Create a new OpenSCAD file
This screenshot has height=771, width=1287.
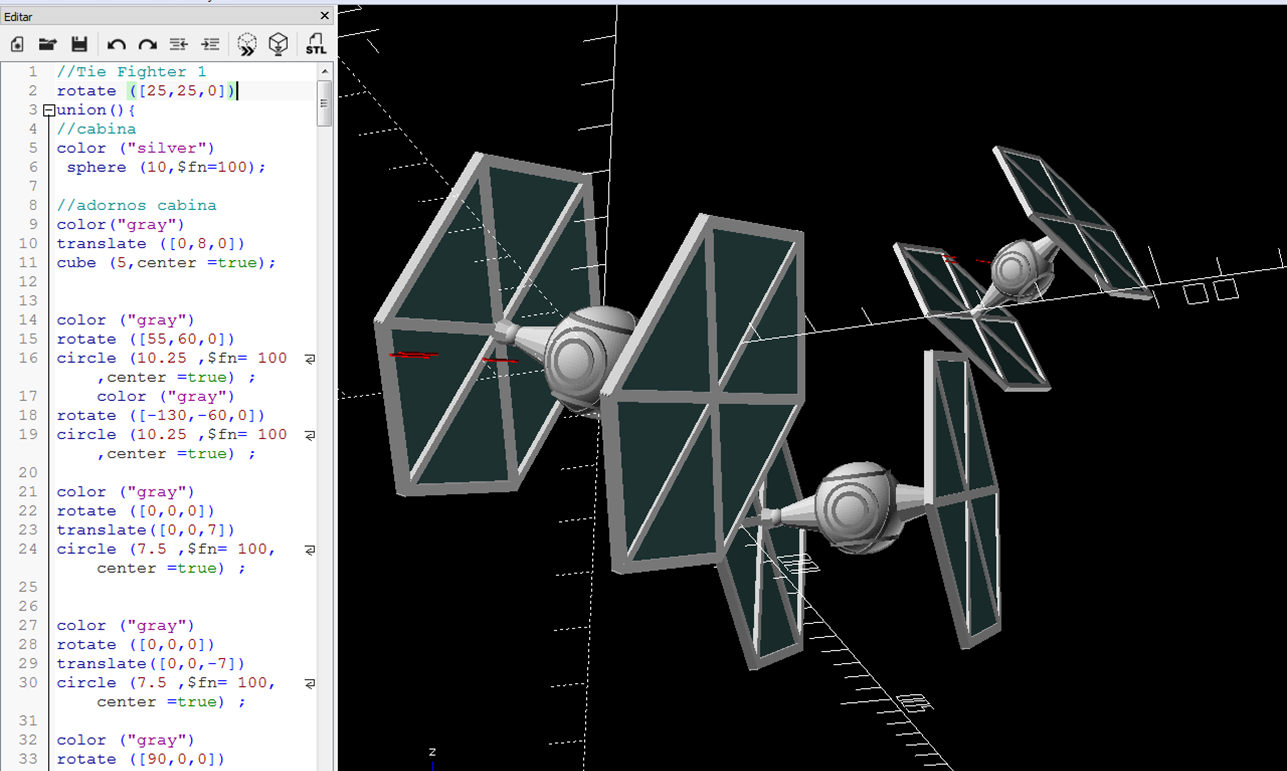click(16, 44)
